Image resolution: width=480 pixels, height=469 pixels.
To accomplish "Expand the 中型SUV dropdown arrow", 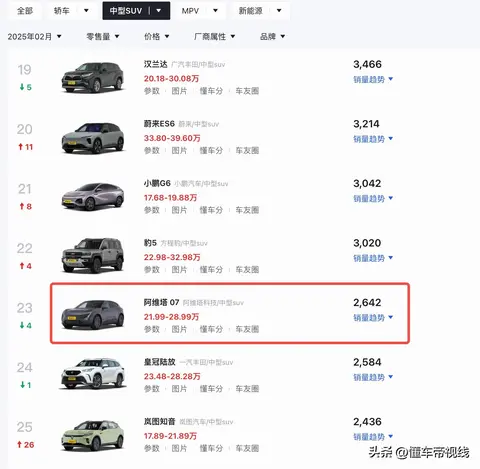I will (x=159, y=11).
